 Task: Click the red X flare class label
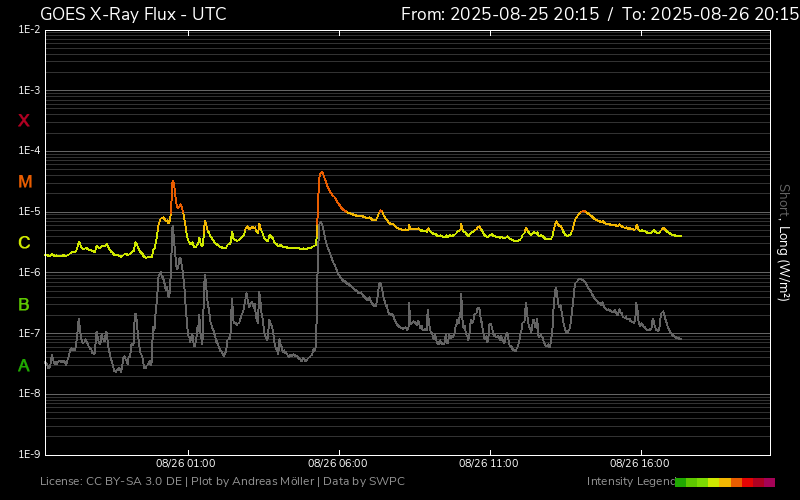pos(24,121)
